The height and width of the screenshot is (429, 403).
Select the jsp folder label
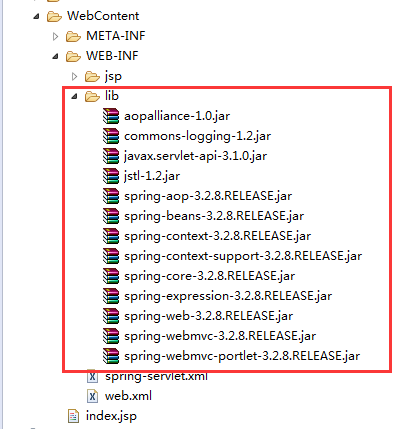(x=113, y=77)
